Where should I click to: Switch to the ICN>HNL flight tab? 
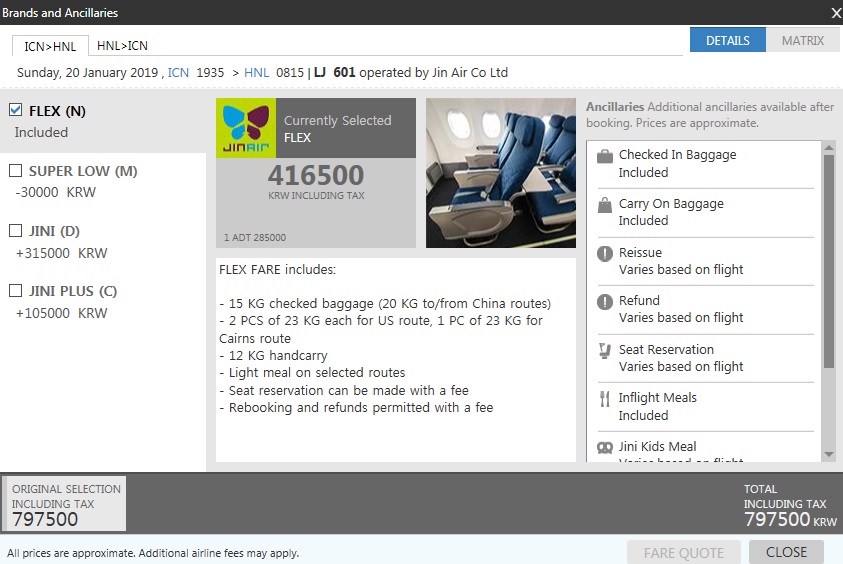(x=50, y=46)
